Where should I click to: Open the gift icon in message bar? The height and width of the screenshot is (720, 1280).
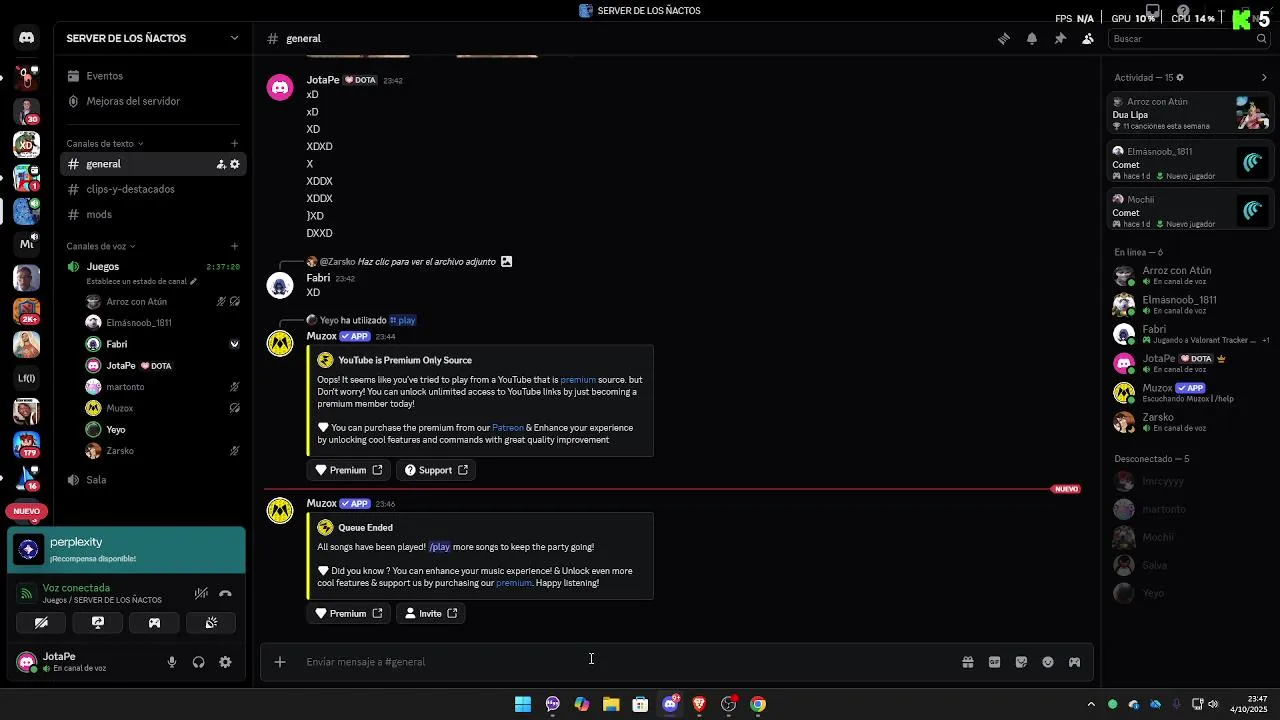click(968, 662)
